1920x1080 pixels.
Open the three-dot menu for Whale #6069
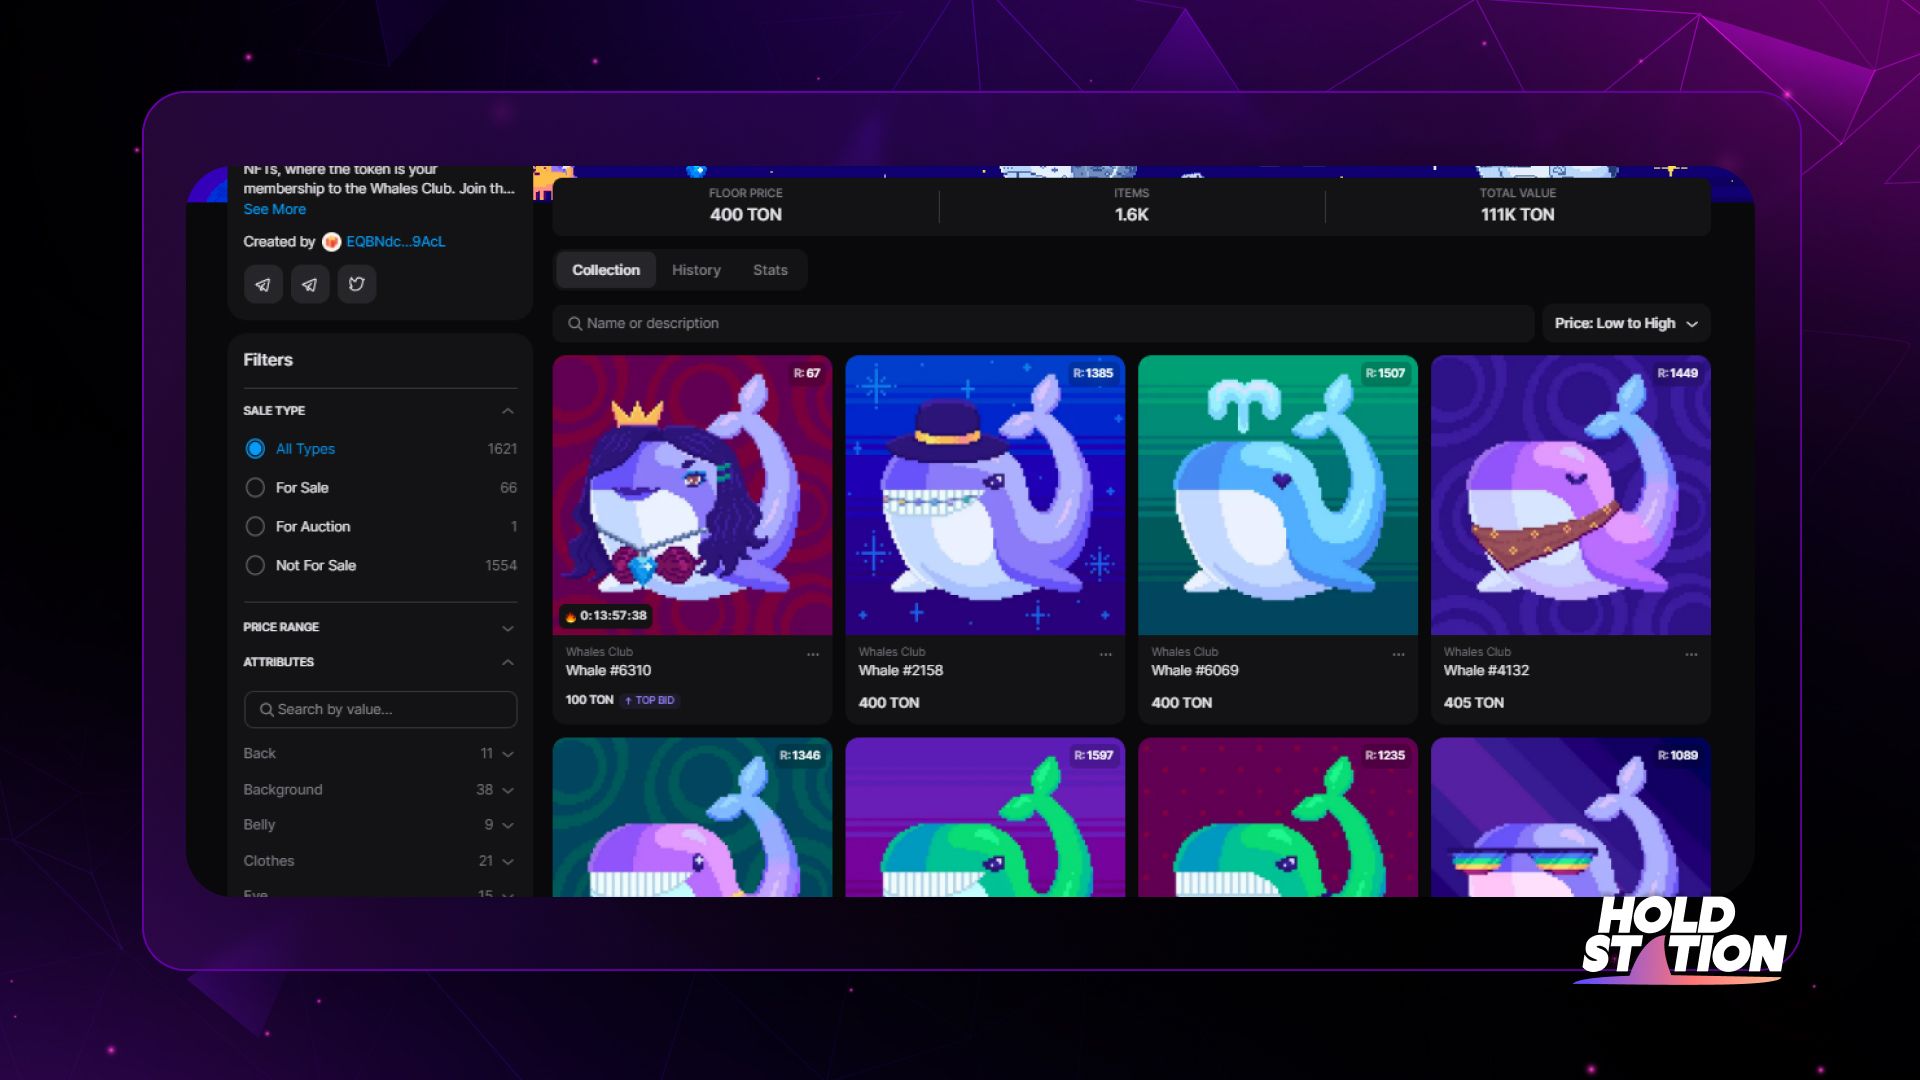coord(1398,655)
